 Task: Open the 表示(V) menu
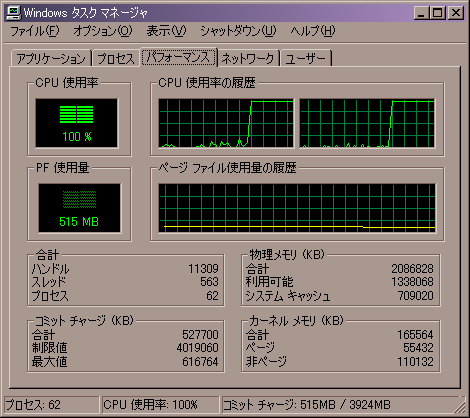pyautogui.click(x=166, y=31)
